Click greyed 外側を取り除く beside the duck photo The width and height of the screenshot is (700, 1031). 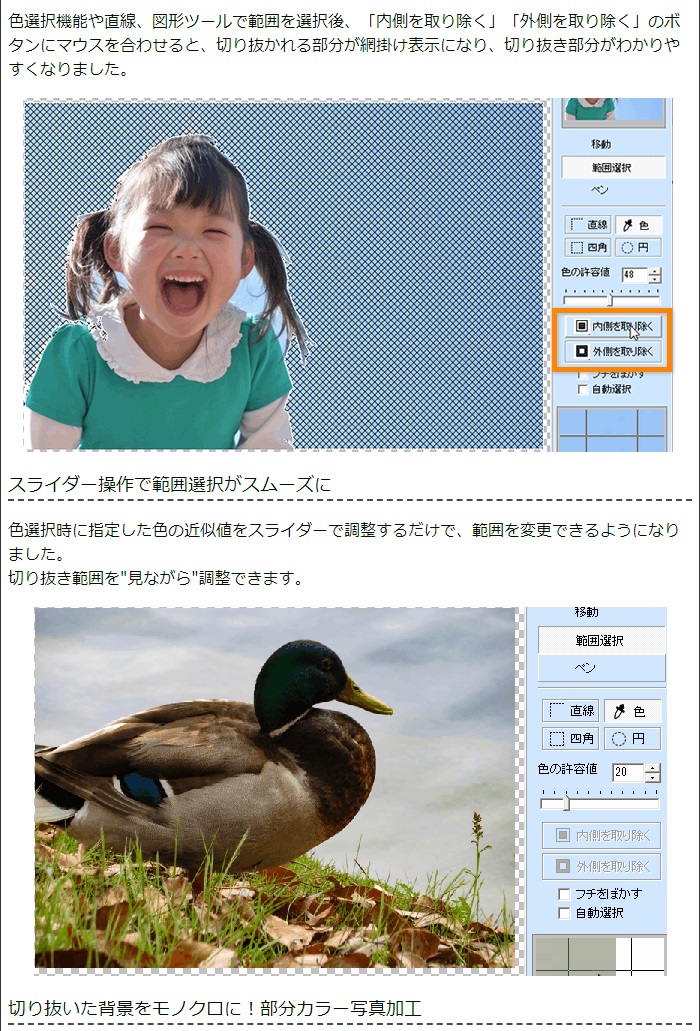[601, 866]
